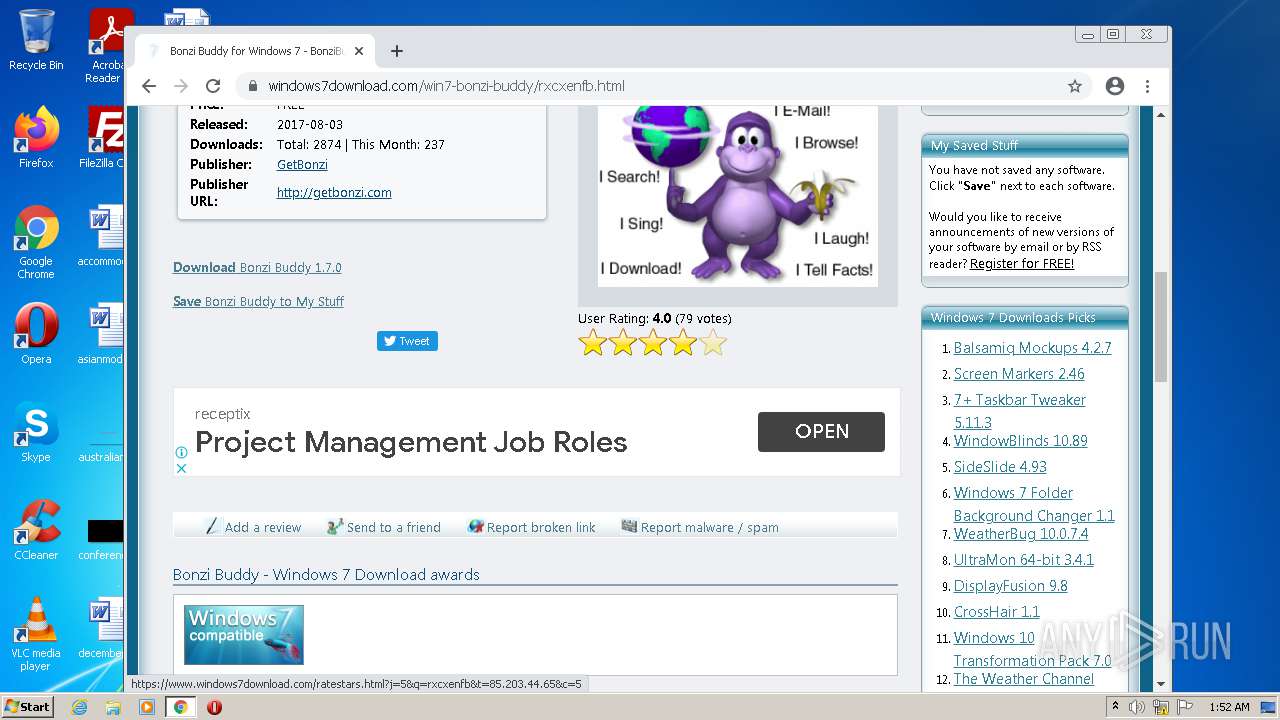Image resolution: width=1280 pixels, height=720 pixels.
Task: Open the Recycle Bin desktop icon
Action: pos(36,40)
